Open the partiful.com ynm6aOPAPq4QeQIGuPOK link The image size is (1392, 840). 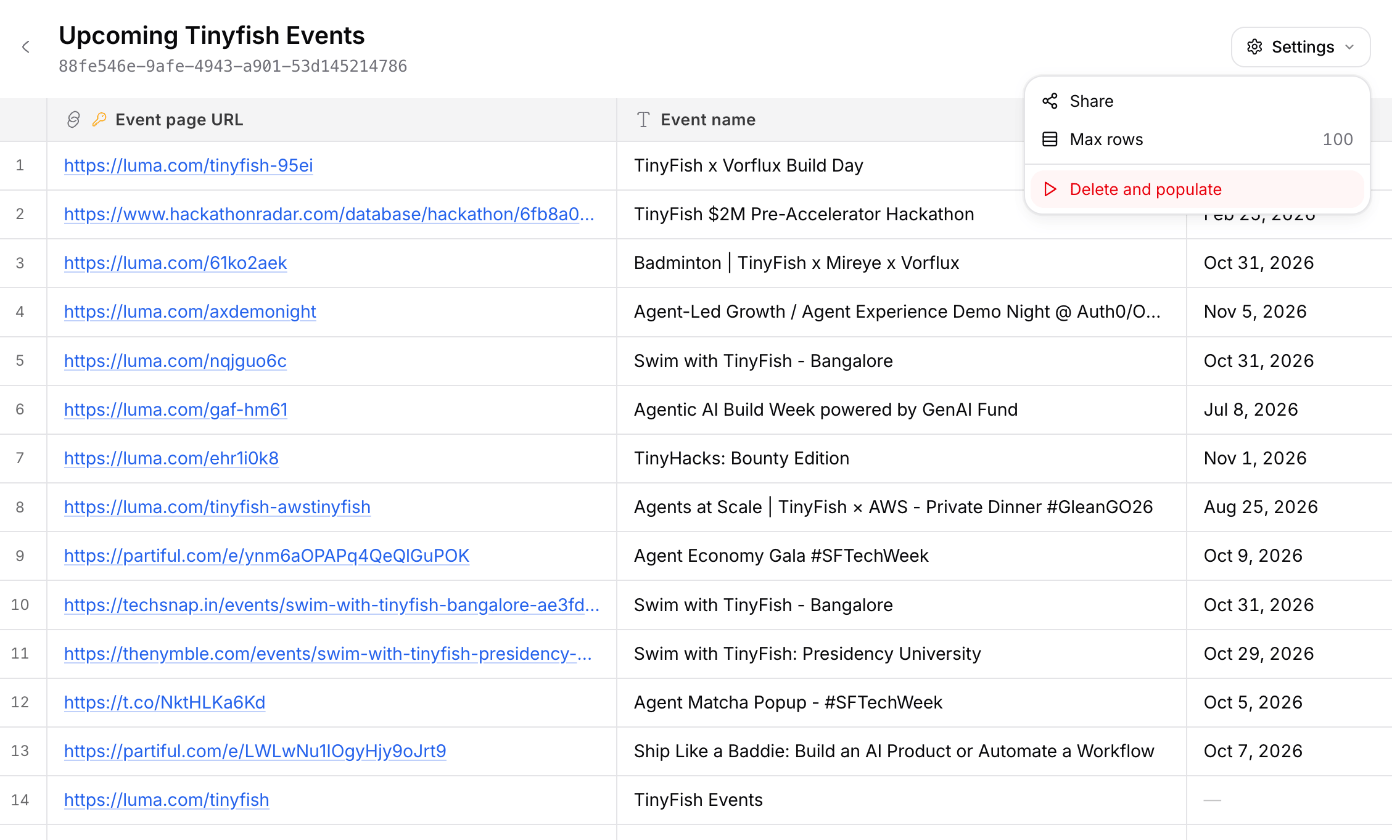[x=267, y=556]
